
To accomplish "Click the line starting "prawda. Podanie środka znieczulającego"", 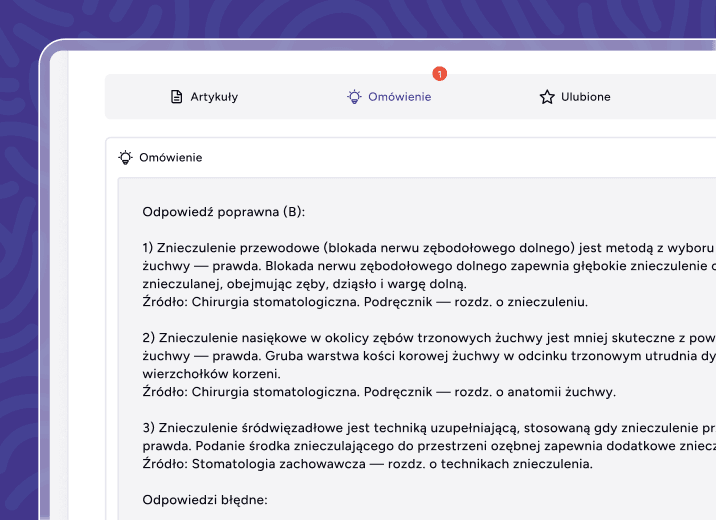I will [429, 446].
